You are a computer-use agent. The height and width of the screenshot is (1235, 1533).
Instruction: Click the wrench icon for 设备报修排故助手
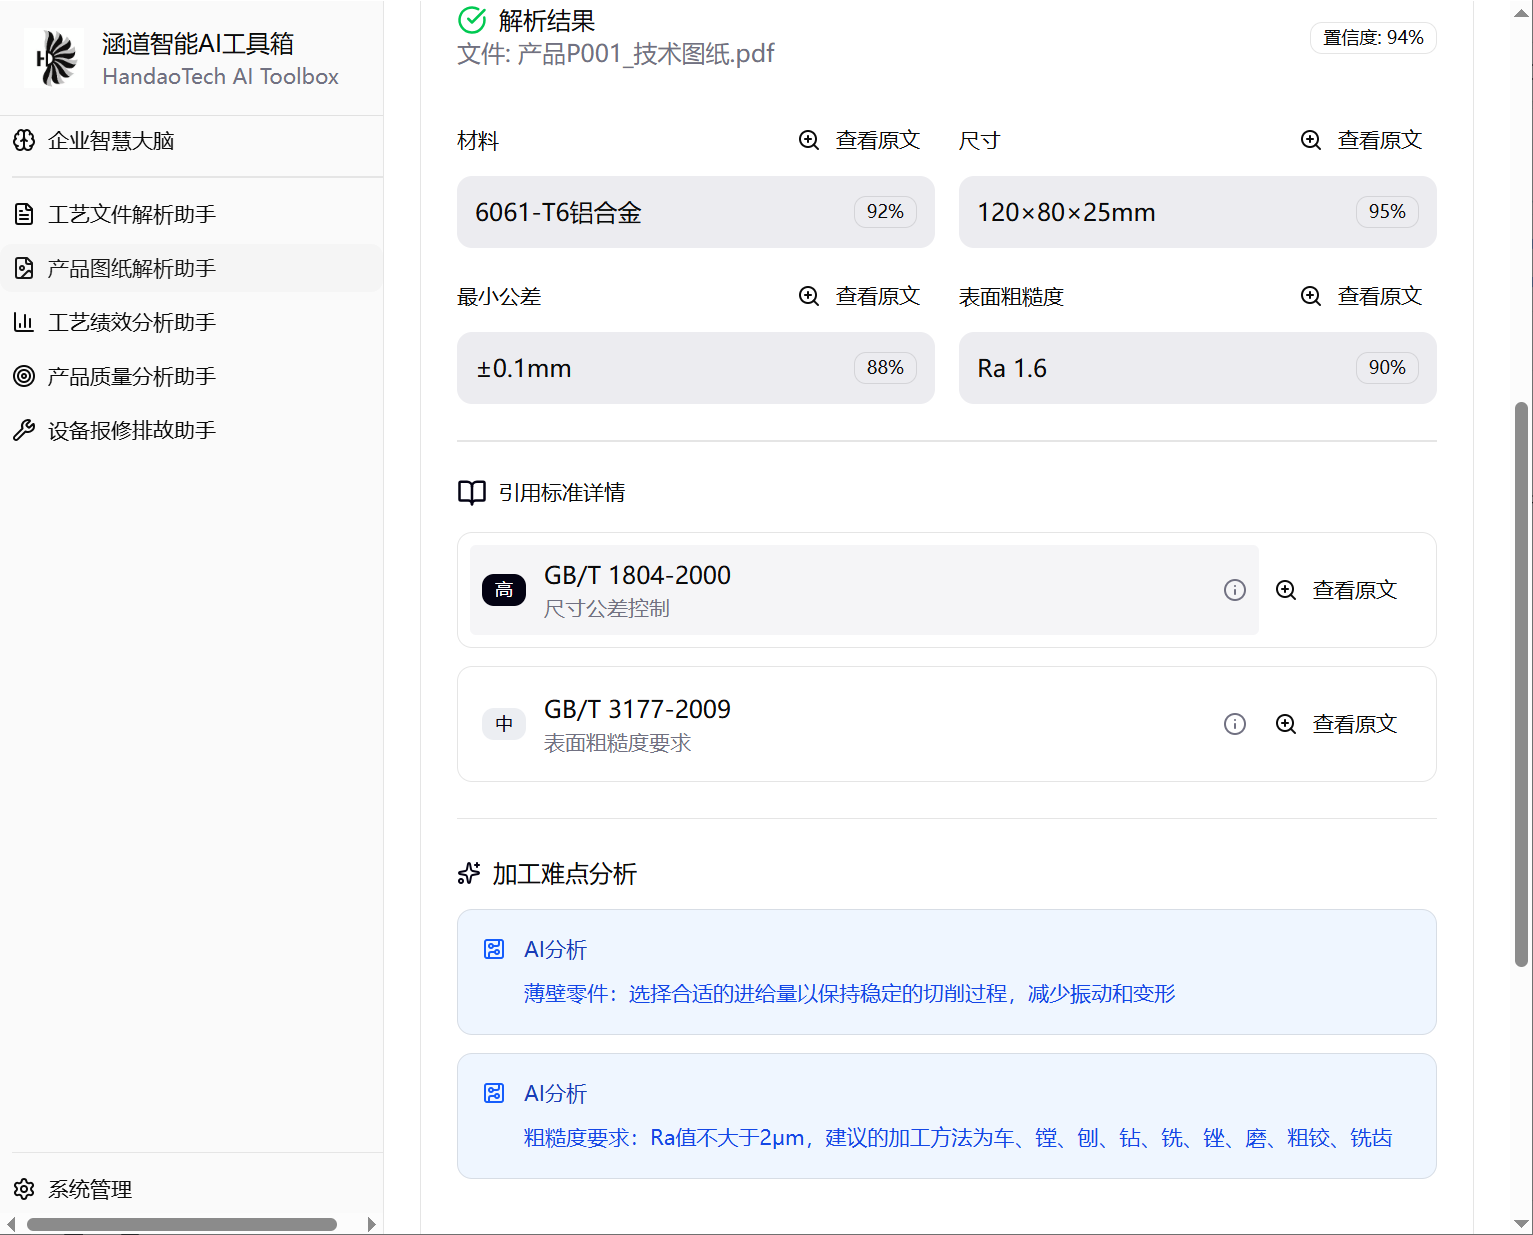point(24,430)
